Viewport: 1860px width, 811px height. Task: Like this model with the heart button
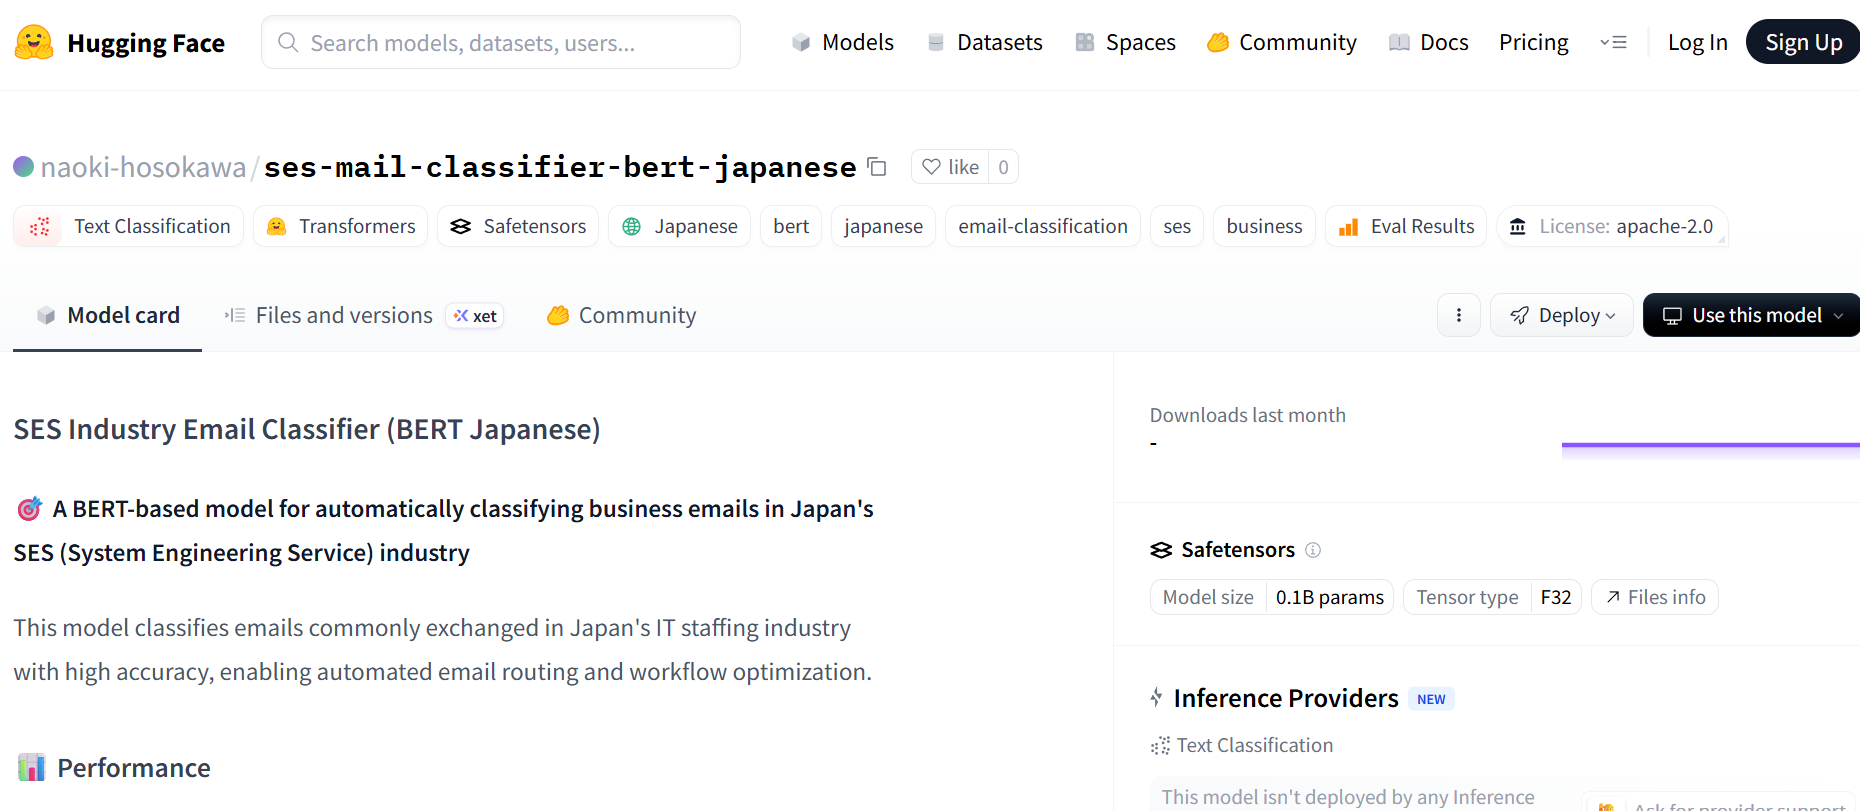point(950,167)
